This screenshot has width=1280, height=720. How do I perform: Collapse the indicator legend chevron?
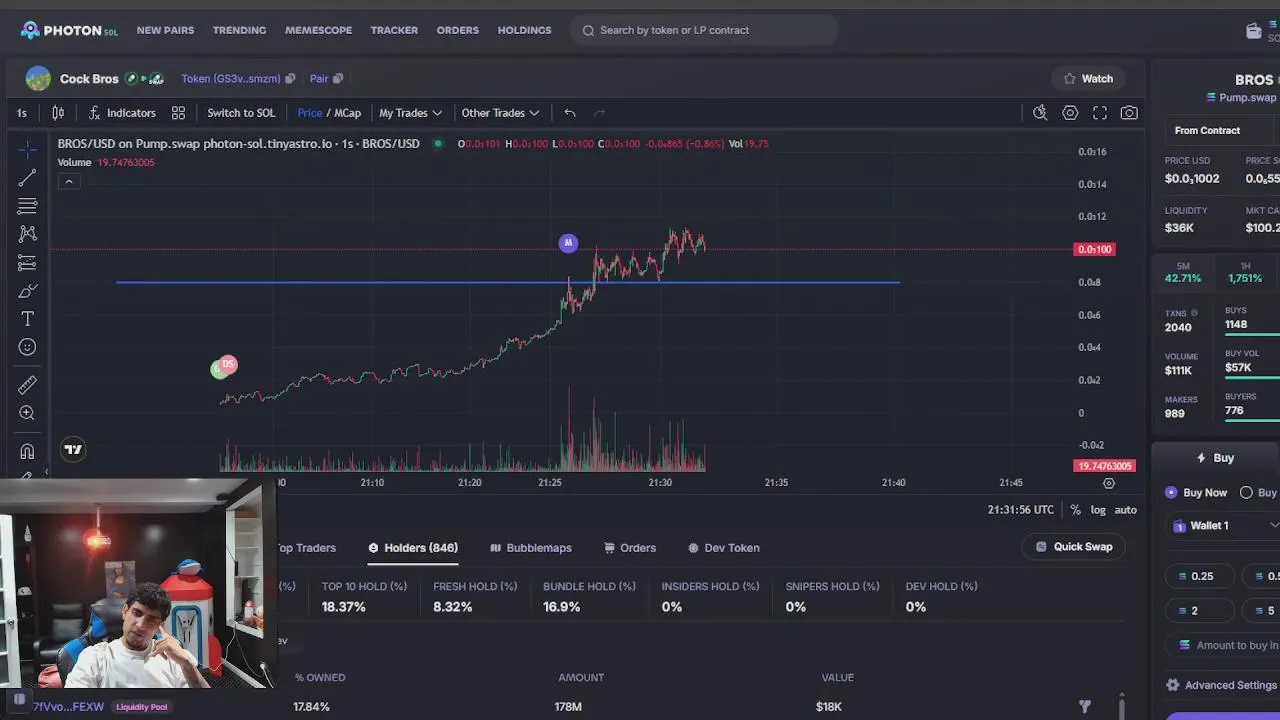tap(69, 181)
